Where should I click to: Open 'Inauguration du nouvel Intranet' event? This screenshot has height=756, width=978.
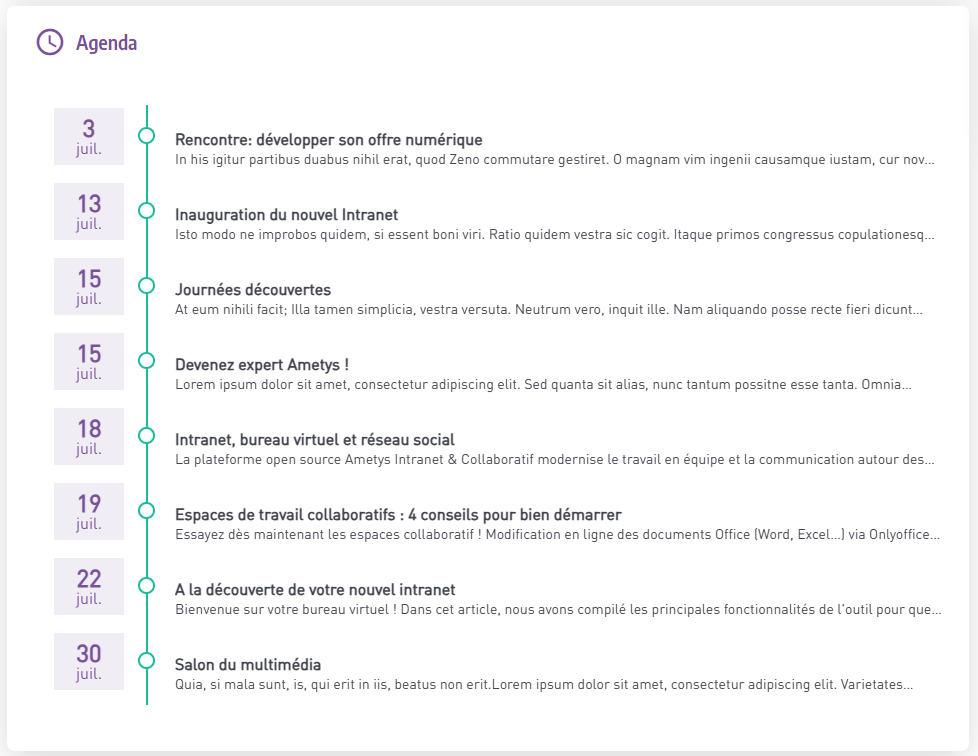(286, 215)
